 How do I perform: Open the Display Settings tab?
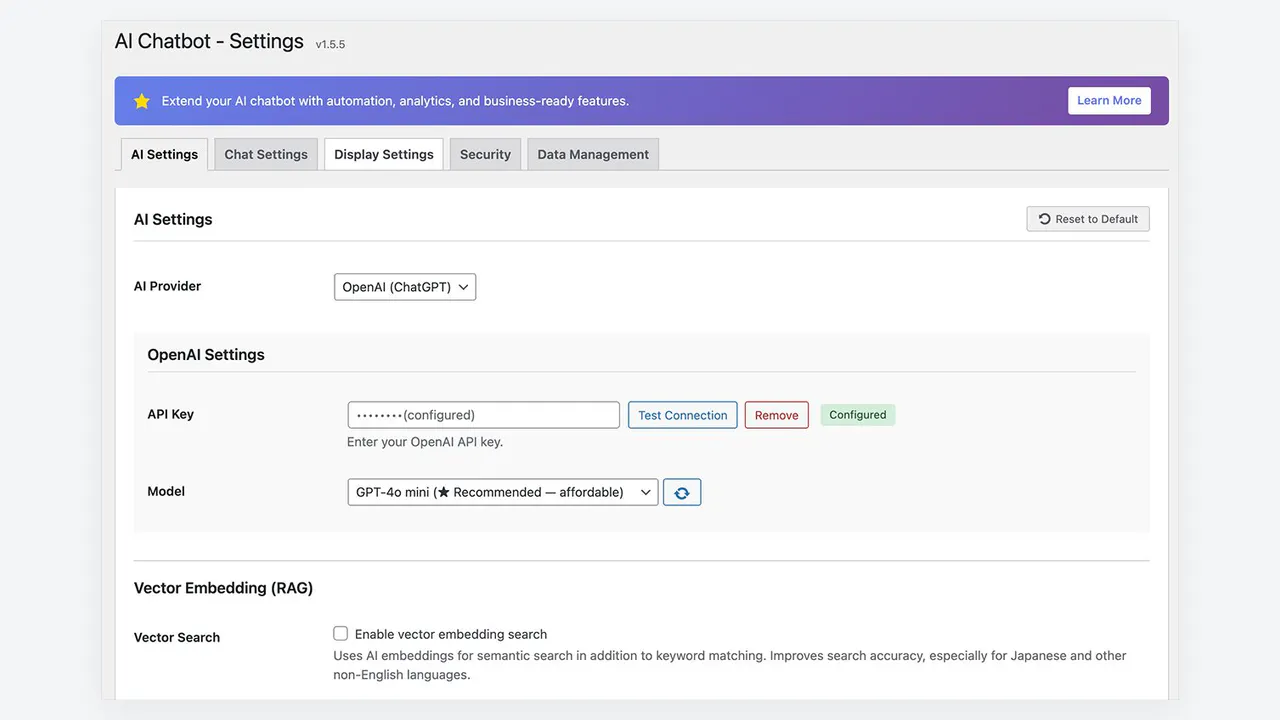tap(384, 154)
